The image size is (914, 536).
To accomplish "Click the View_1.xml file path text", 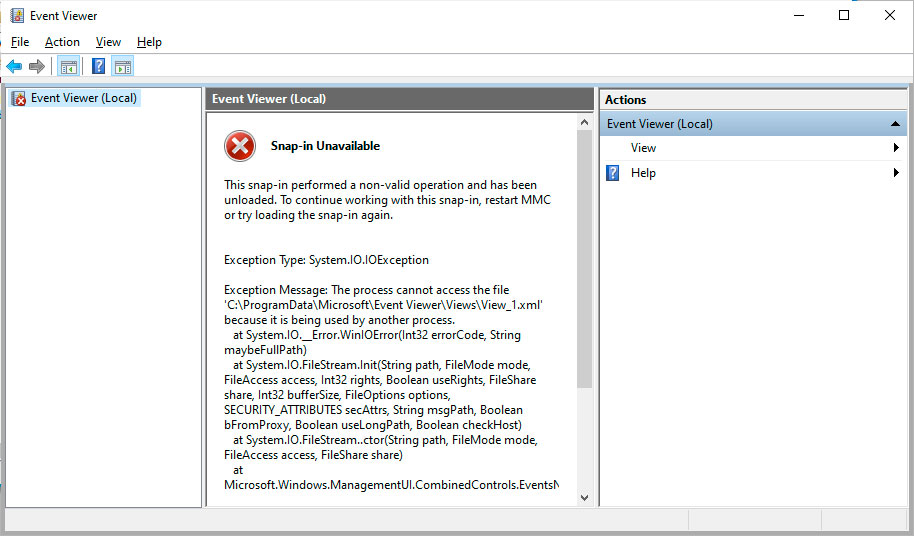I will (384, 305).
